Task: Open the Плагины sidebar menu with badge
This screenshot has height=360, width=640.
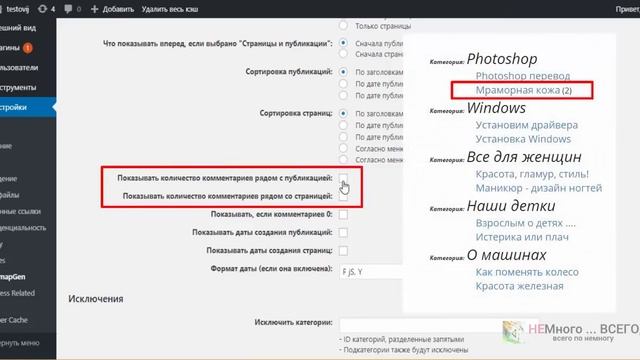Action: coord(10,48)
